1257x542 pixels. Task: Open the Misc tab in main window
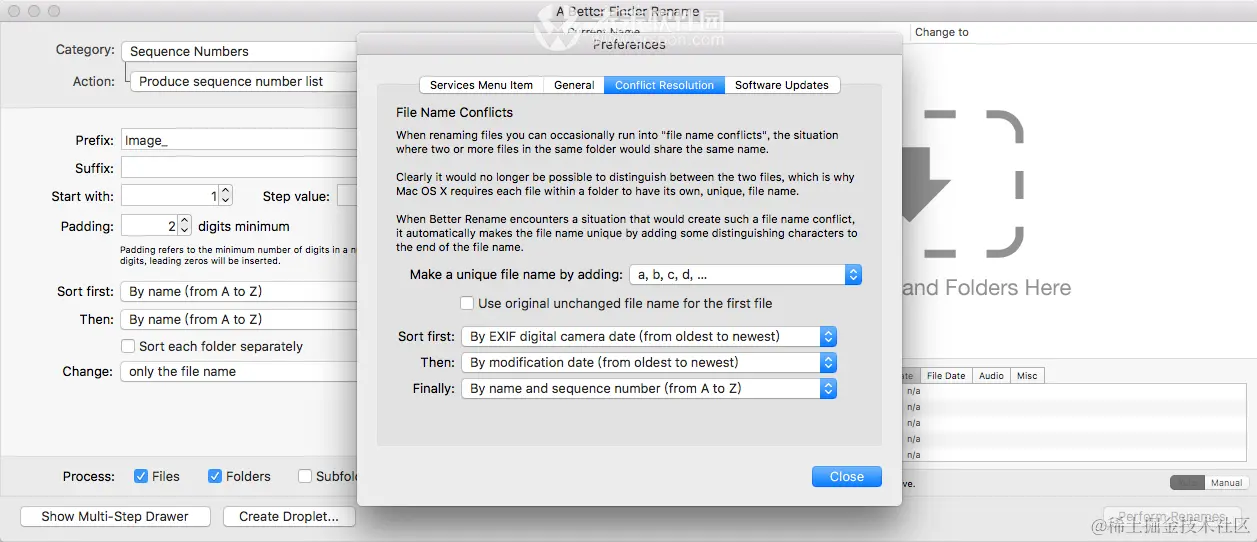pos(1027,376)
